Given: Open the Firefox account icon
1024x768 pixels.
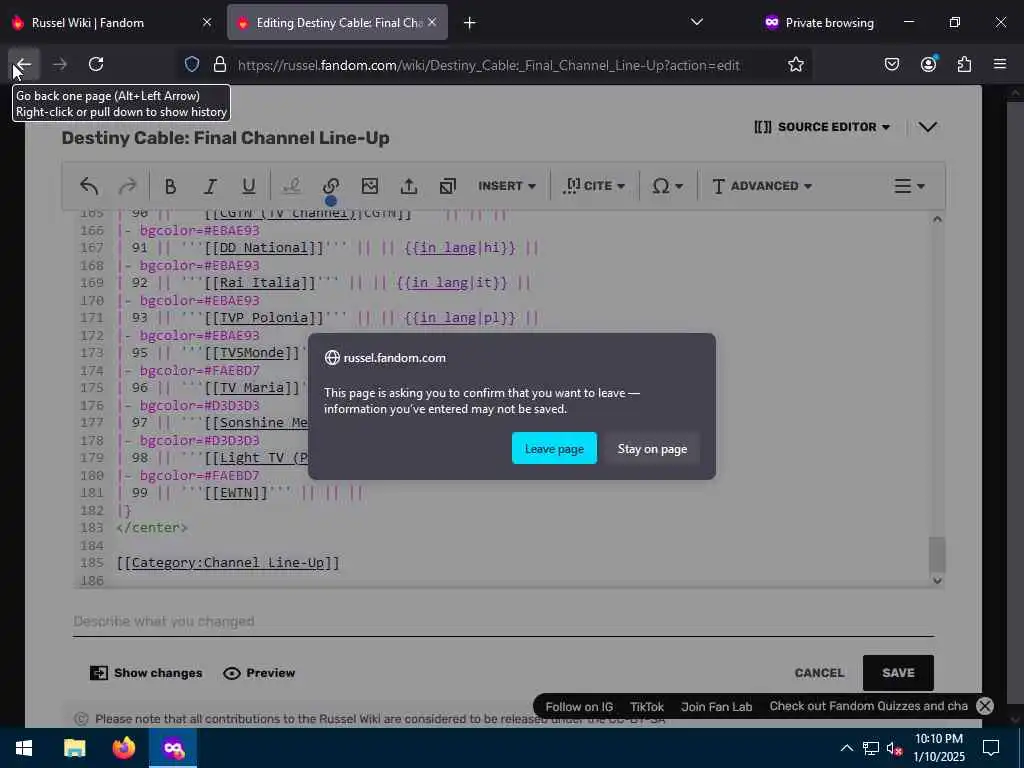Looking at the screenshot, I should tap(928, 64).
